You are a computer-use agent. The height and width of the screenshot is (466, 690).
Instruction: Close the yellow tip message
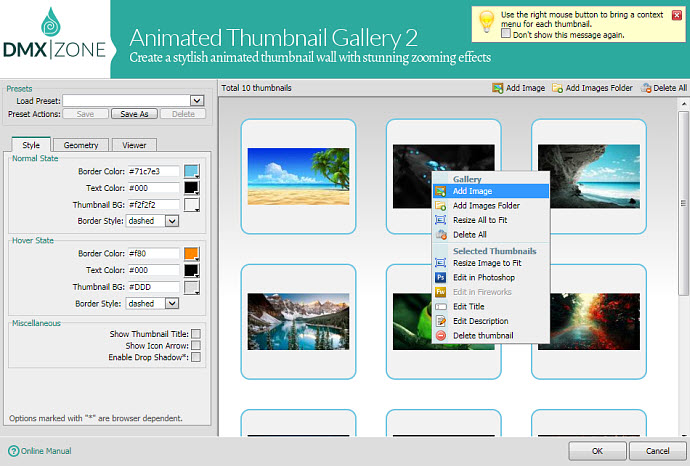point(677,15)
